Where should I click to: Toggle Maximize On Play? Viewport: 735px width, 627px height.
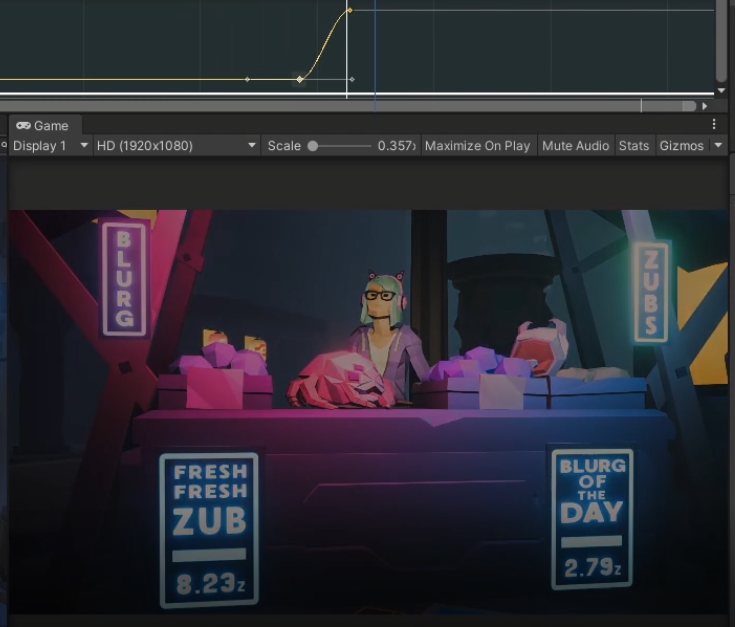point(477,146)
